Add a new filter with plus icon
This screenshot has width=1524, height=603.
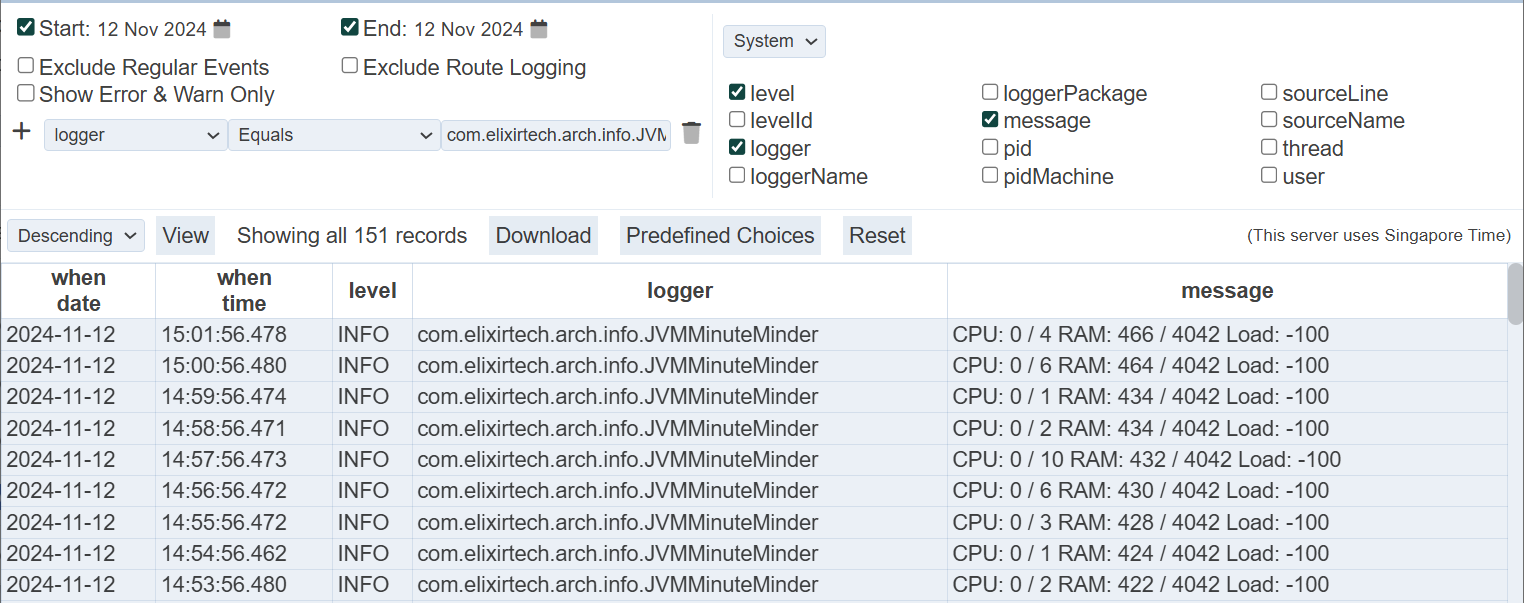(21, 132)
